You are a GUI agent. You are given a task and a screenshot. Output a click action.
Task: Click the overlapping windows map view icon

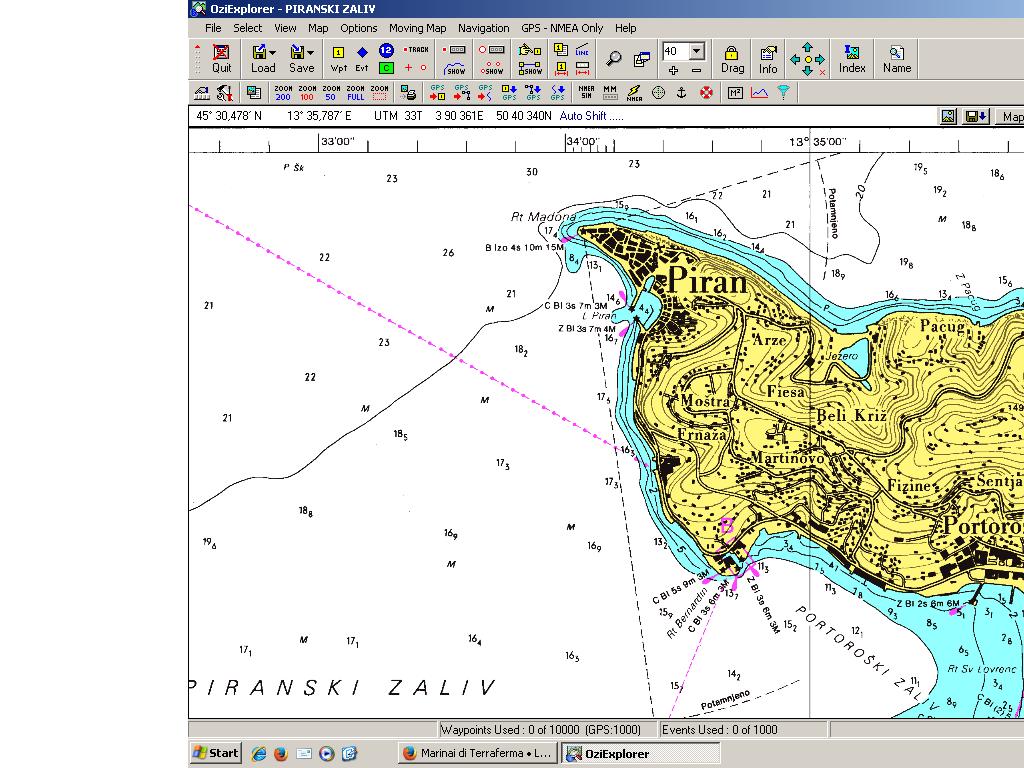642,59
